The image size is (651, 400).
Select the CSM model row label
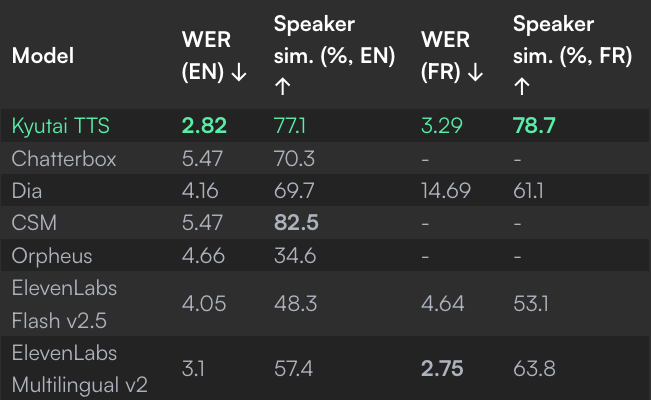point(34,223)
